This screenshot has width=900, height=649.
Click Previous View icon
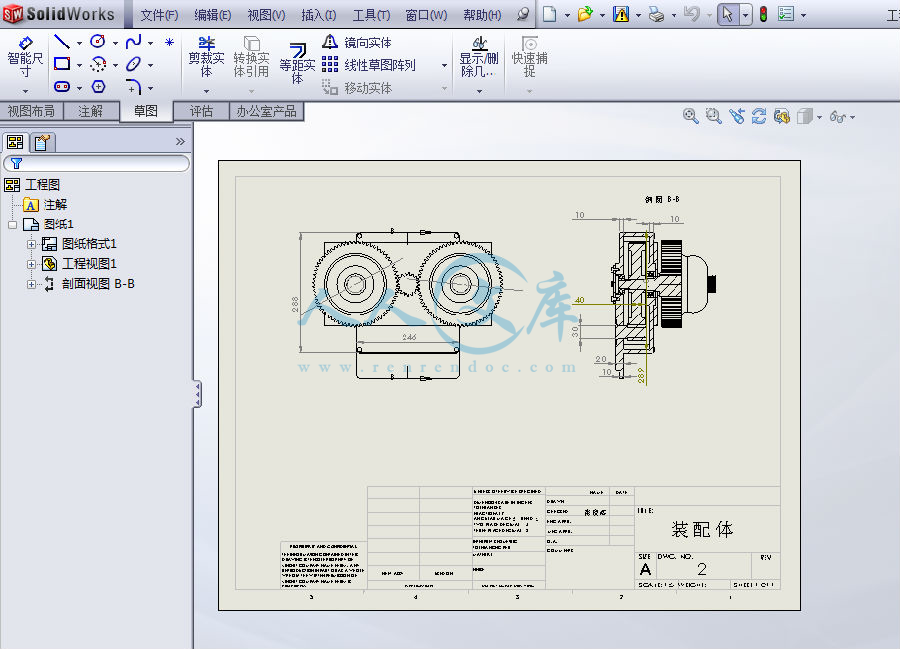[x=736, y=116]
